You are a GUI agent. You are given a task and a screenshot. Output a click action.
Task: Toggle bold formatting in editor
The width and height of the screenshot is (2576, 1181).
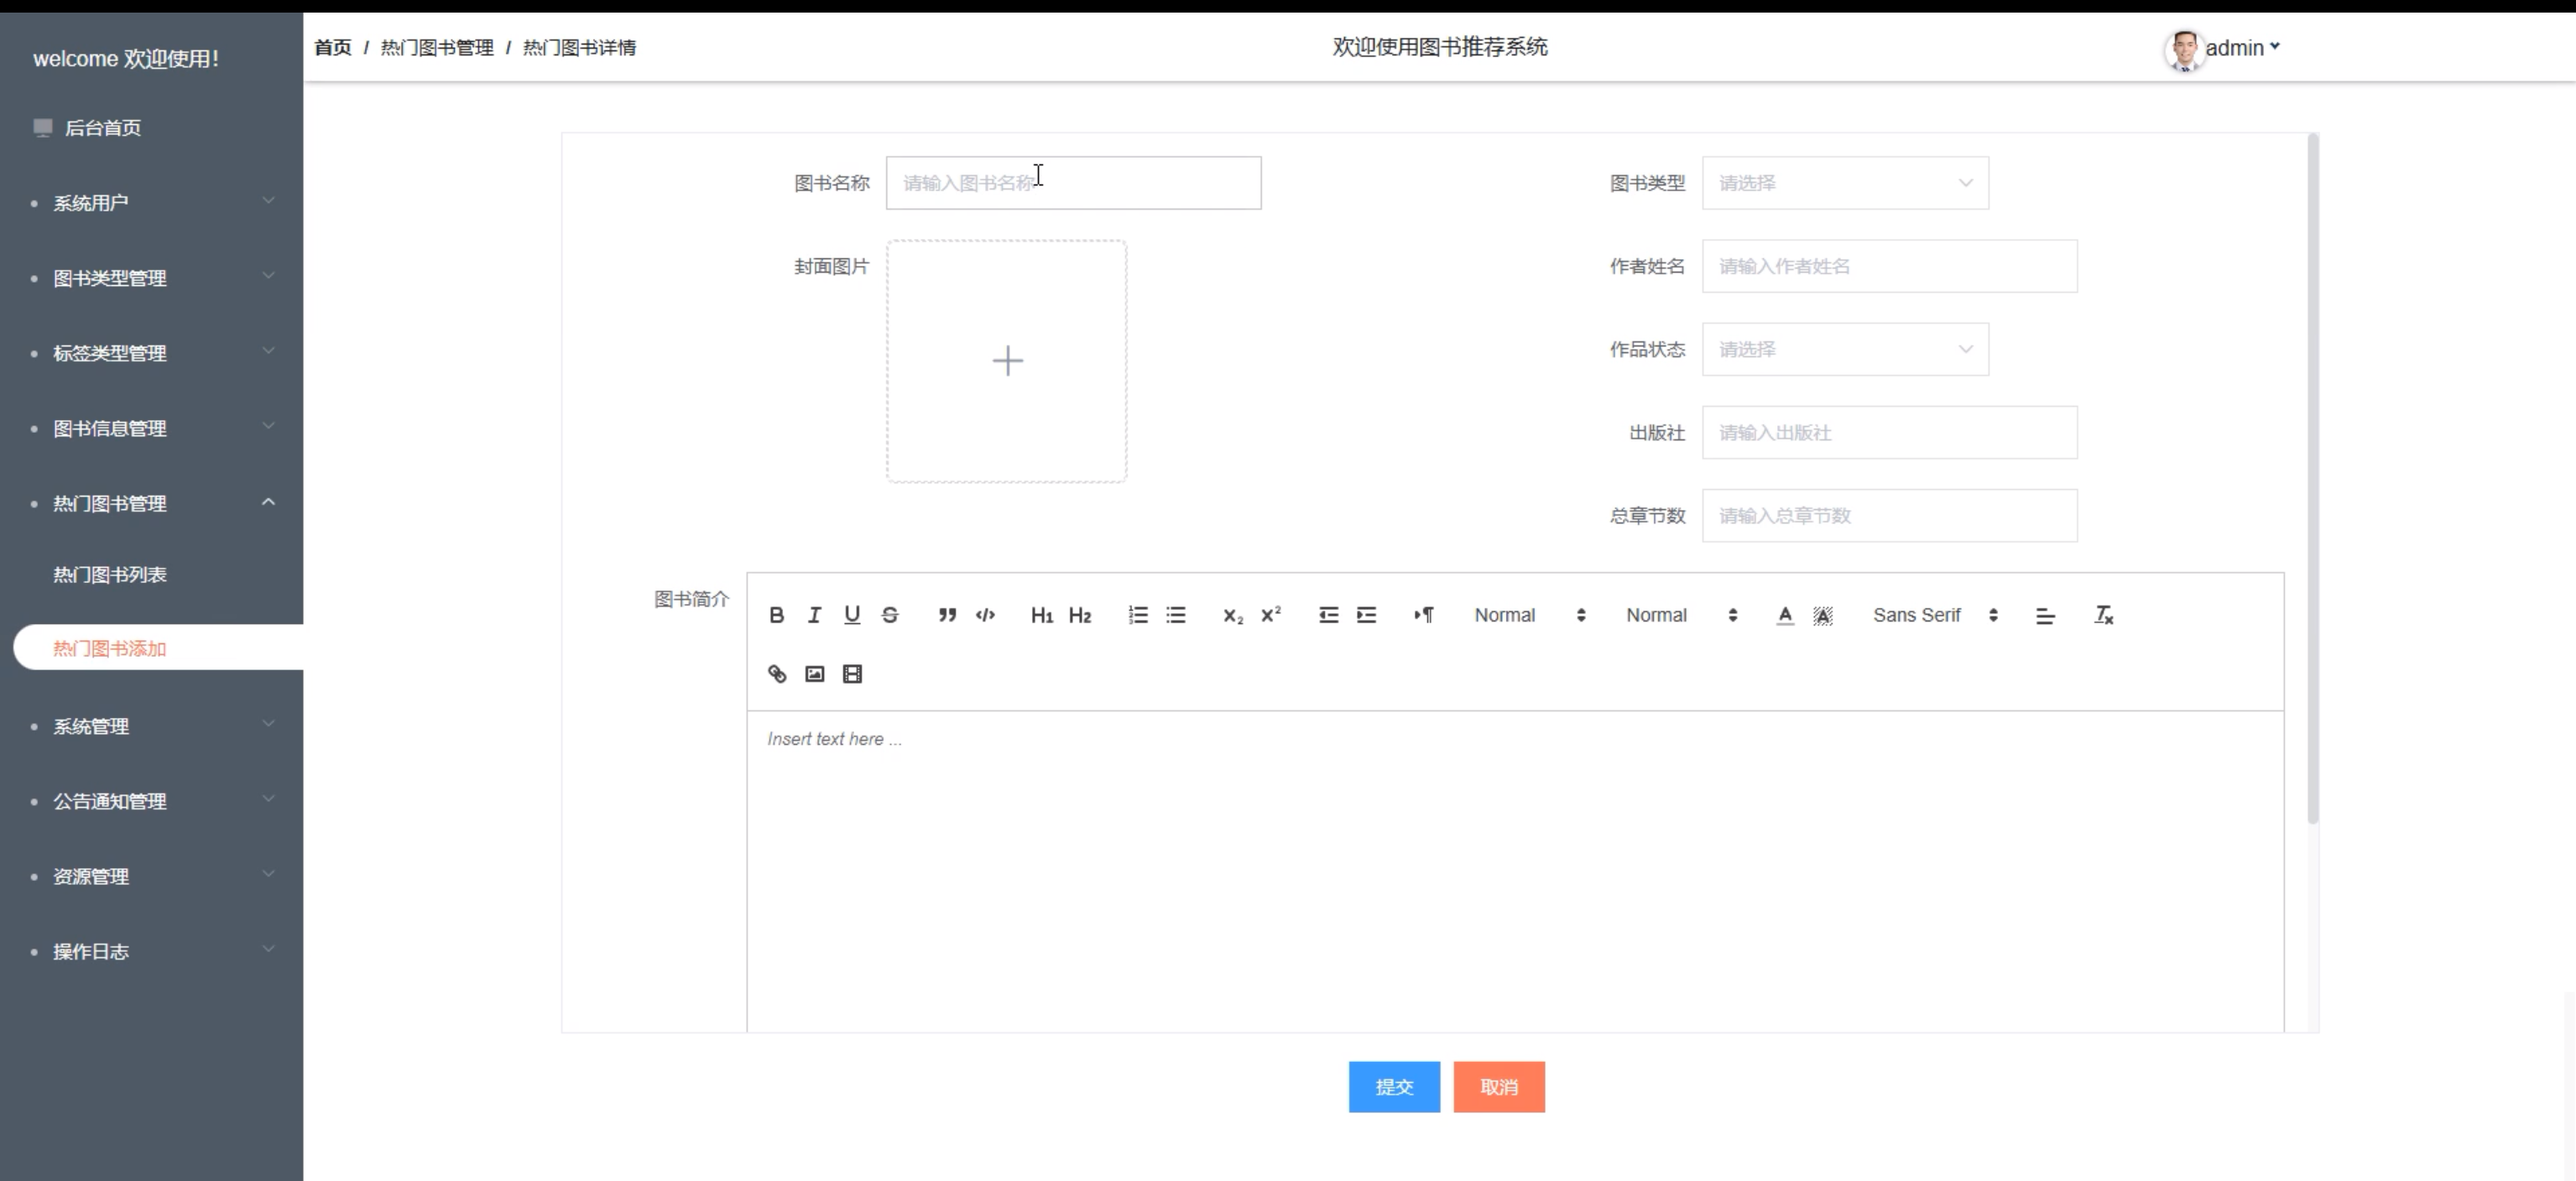[x=776, y=615]
